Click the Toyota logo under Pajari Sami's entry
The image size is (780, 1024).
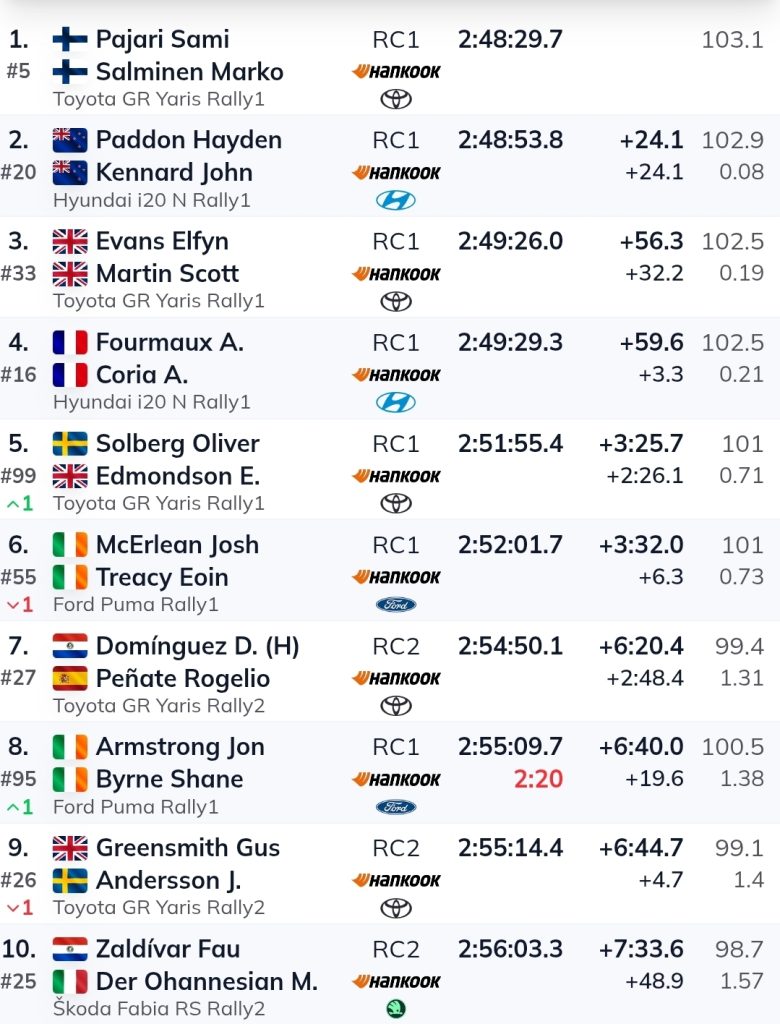click(x=396, y=99)
